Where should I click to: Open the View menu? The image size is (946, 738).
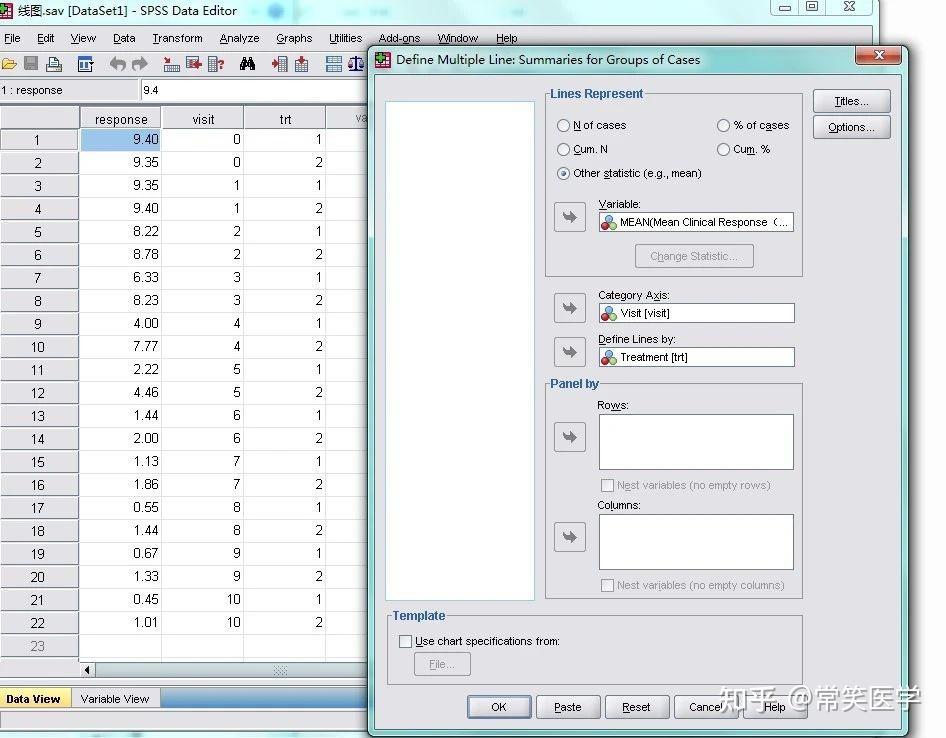coord(83,38)
